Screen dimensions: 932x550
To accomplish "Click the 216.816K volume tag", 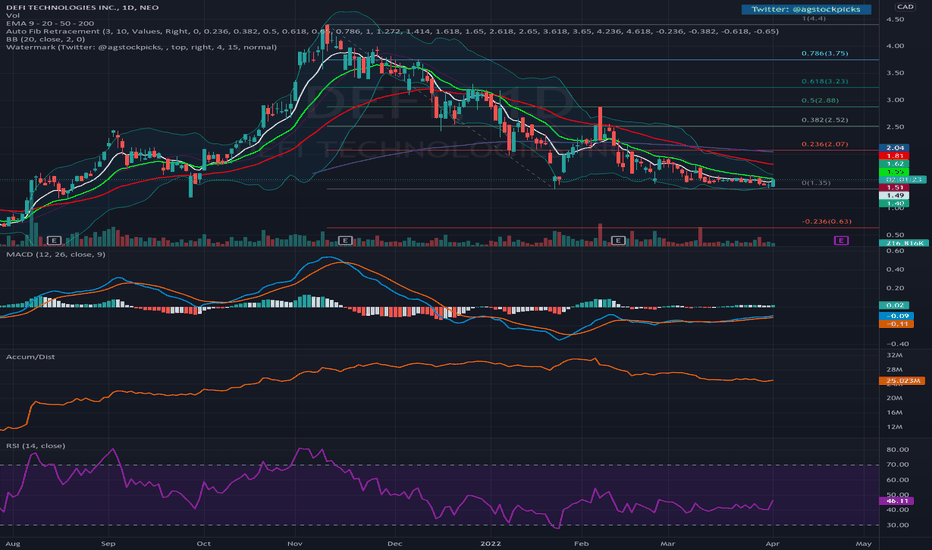I will click(903, 243).
